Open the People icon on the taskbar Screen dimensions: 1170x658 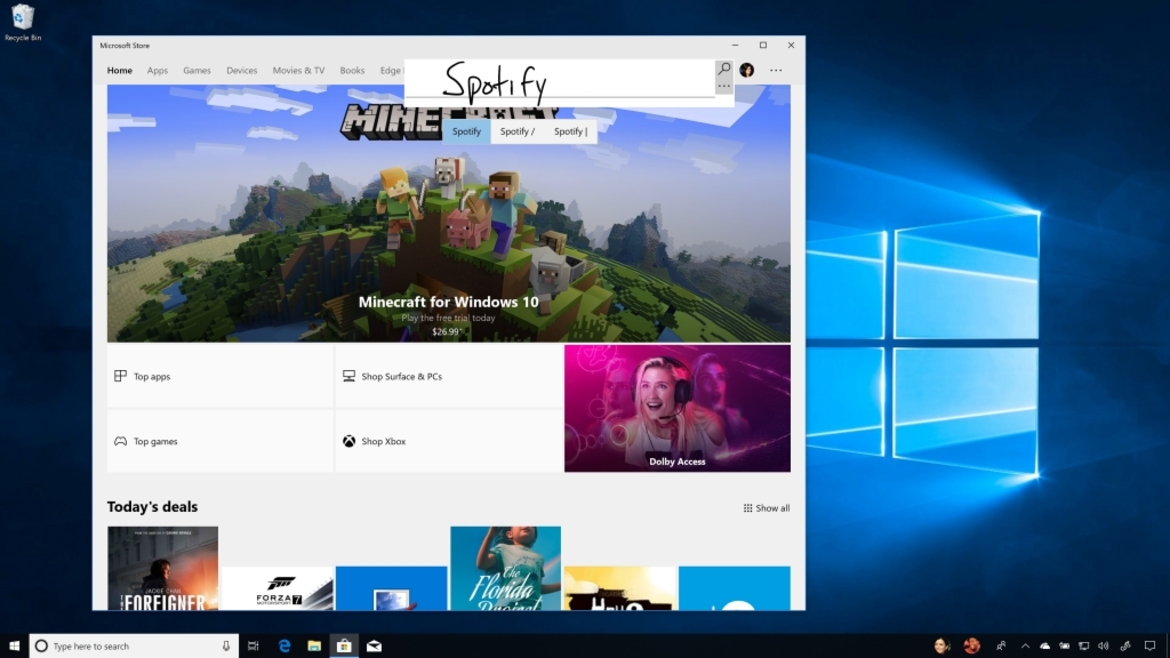tap(1001, 646)
